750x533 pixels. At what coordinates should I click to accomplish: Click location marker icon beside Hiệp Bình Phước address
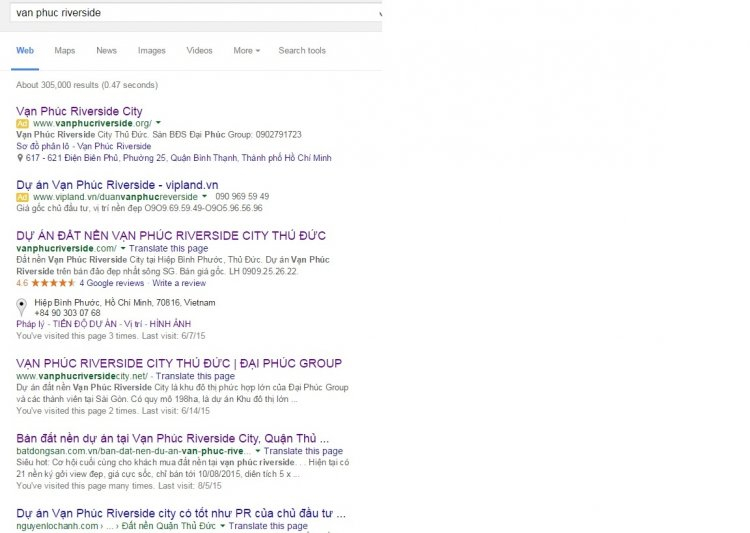[22, 307]
